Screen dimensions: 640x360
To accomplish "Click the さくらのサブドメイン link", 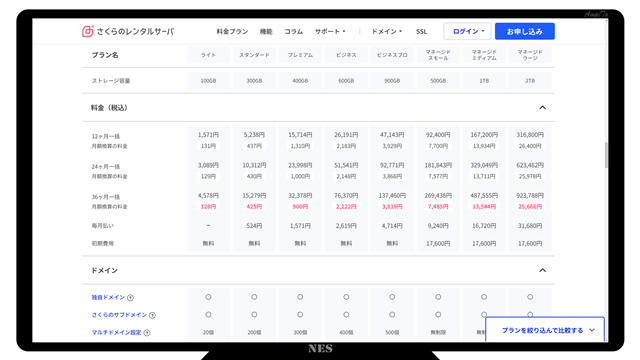I will [x=119, y=315].
